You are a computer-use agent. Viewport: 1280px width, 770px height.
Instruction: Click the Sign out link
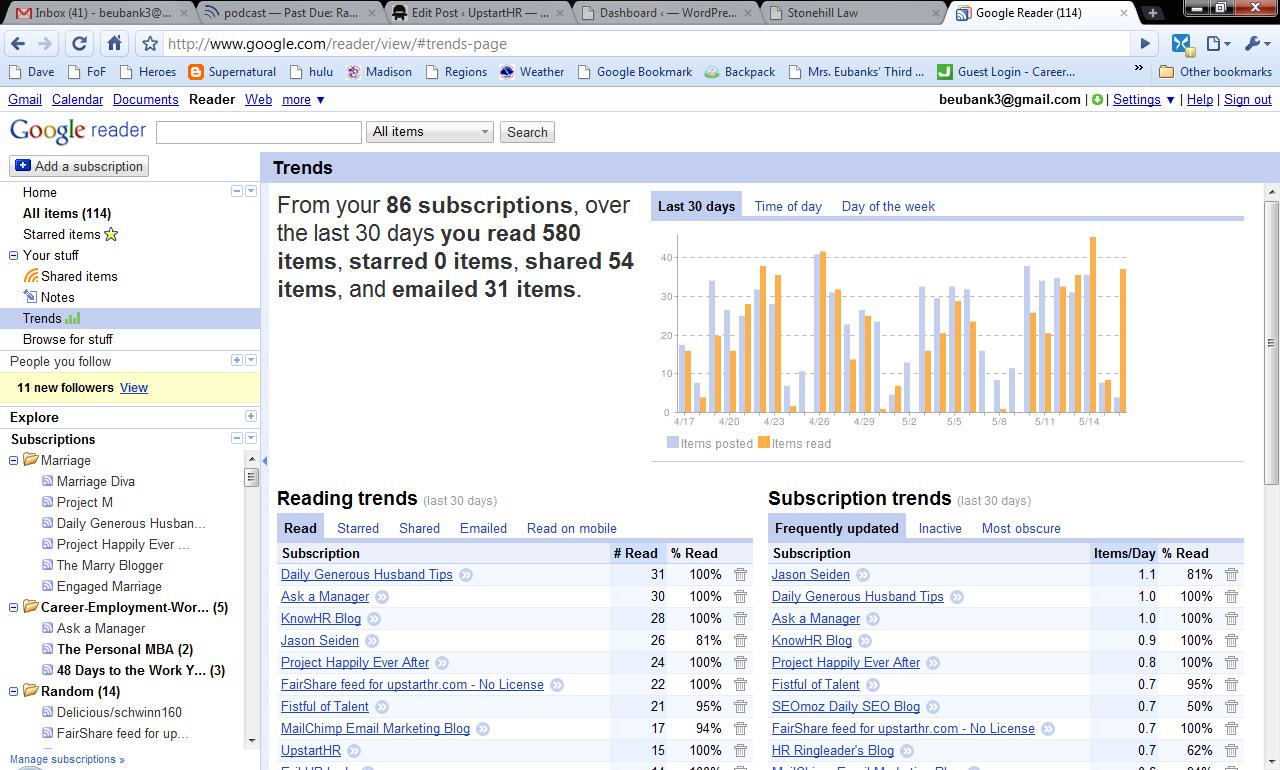[1248, 100]
